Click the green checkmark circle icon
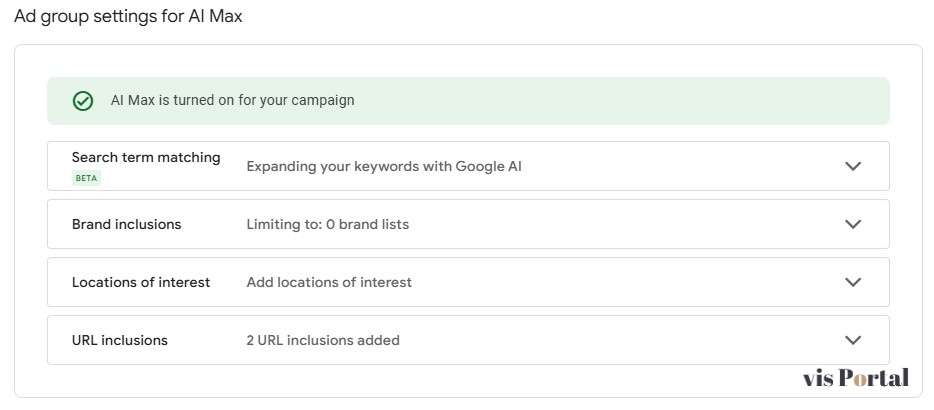The width and height of the screenshot is (934, 410). tap(83, 101)
